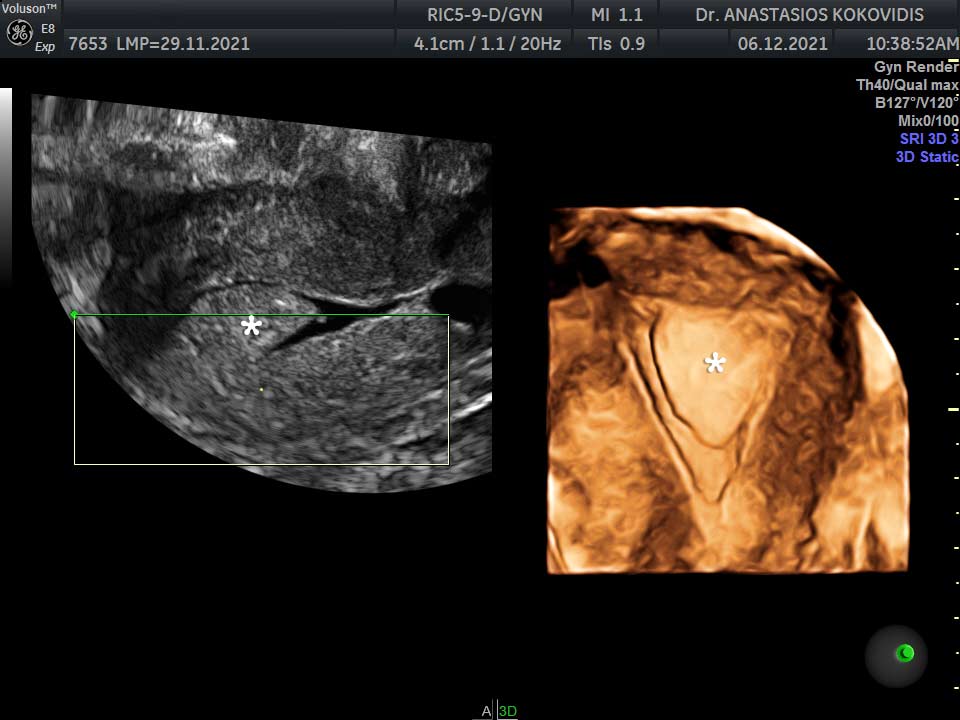Click the Th40/Qual max parameter
Viewport: 960px width, 720px height.
click(x=907, y=85)
